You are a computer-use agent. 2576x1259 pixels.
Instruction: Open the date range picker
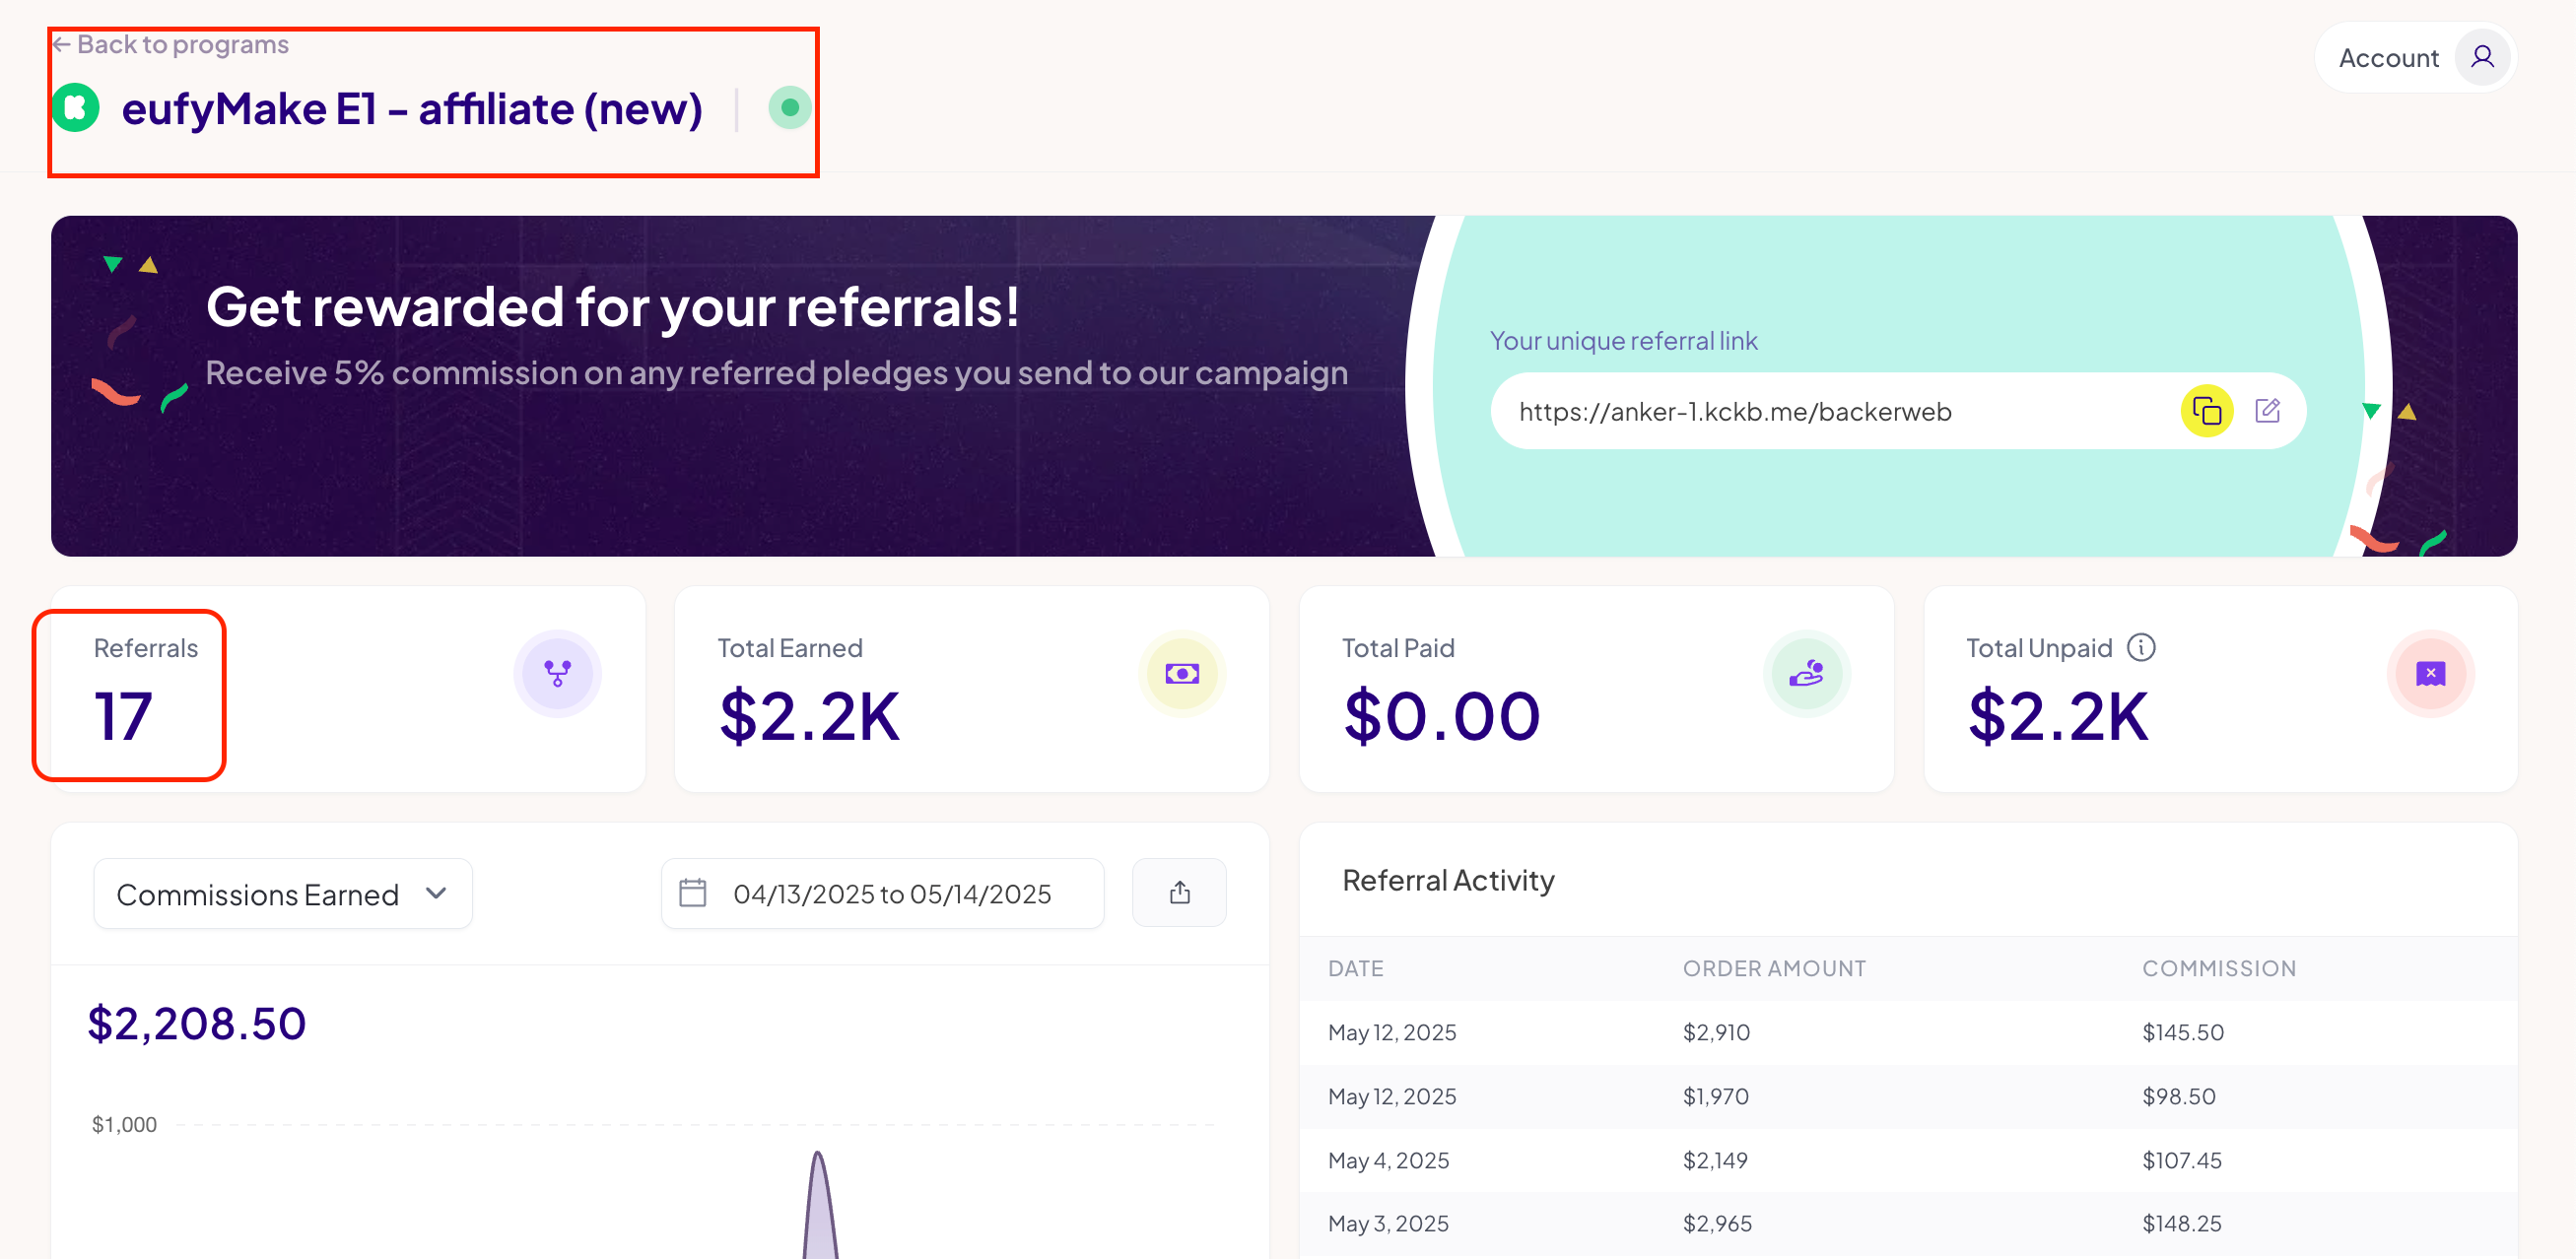890,893
